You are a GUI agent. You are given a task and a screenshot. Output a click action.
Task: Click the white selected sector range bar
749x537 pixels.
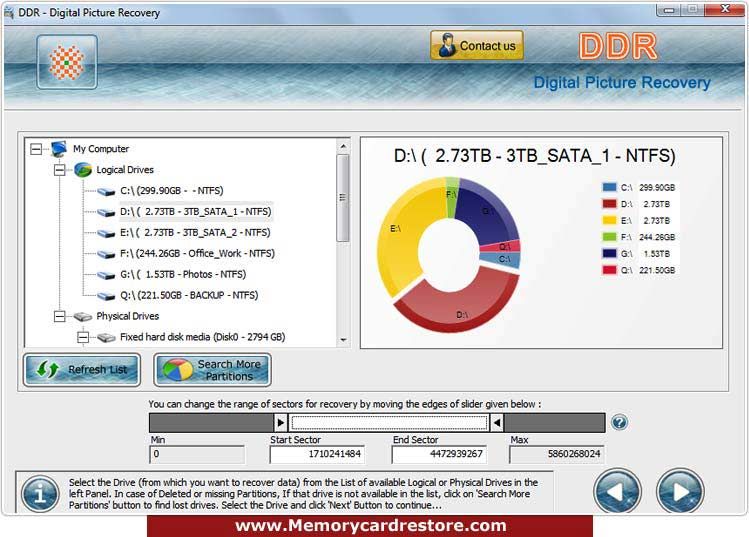(389, 423)
